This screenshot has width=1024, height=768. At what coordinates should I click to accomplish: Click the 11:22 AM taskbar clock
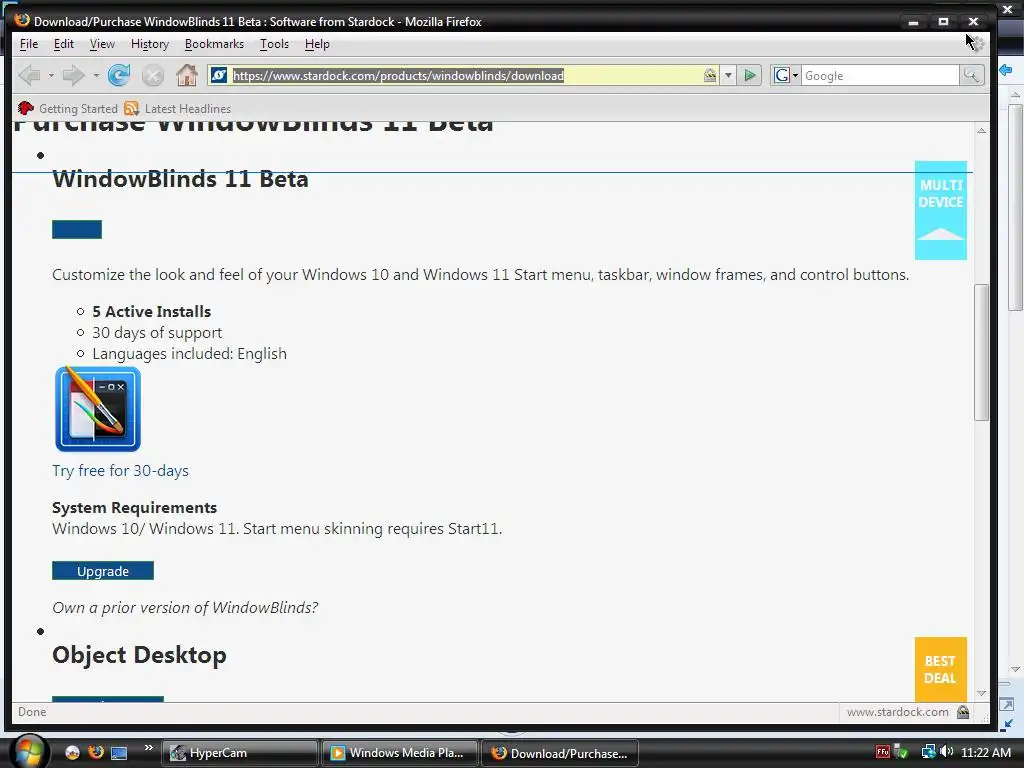[986, 752]
